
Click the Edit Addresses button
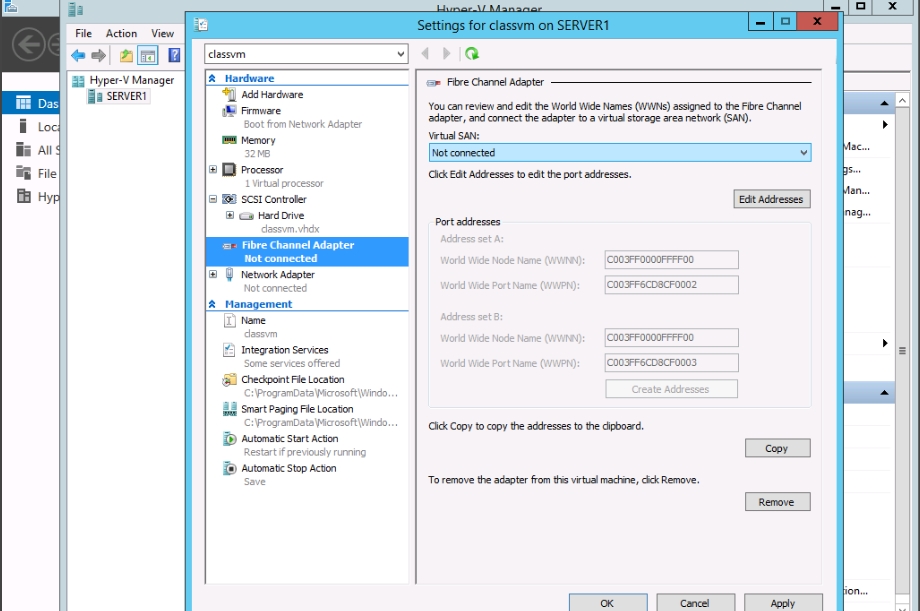point(772,199)
